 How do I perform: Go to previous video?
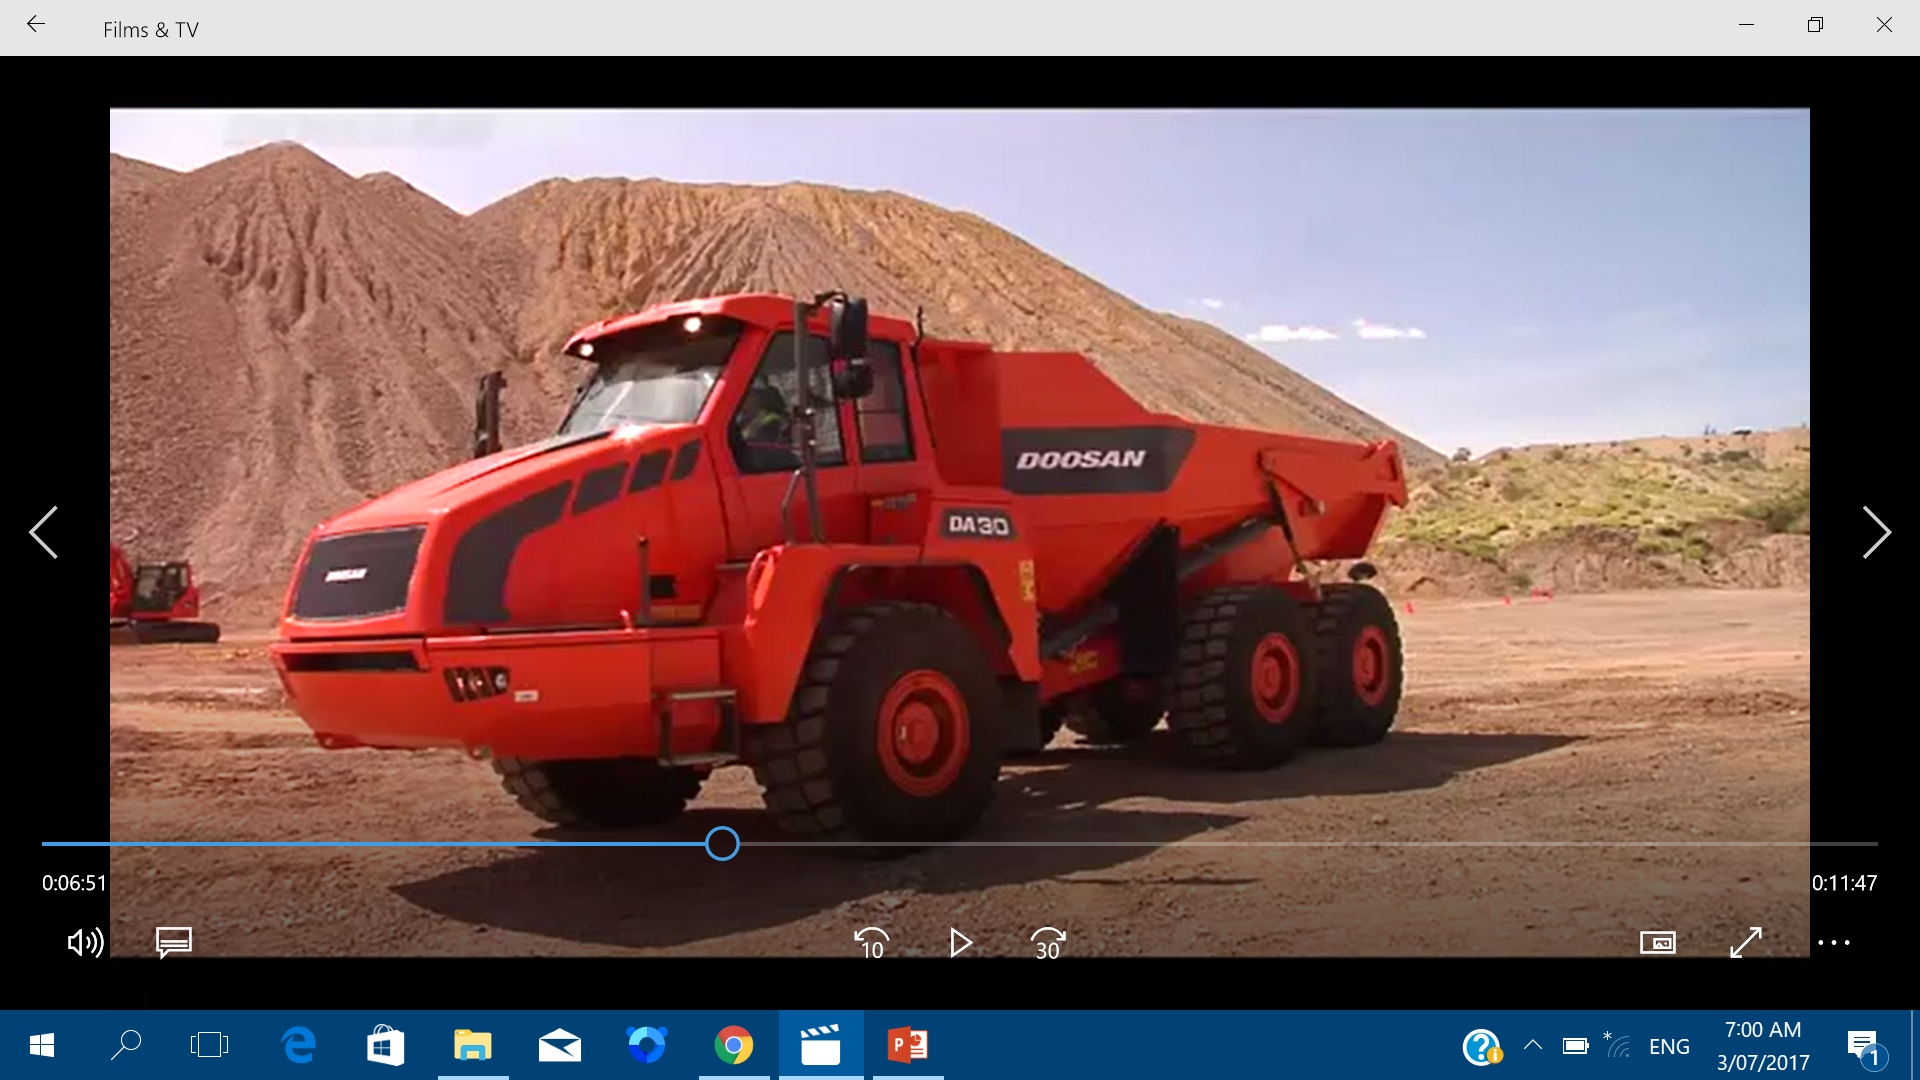click(x=43, y=532)
